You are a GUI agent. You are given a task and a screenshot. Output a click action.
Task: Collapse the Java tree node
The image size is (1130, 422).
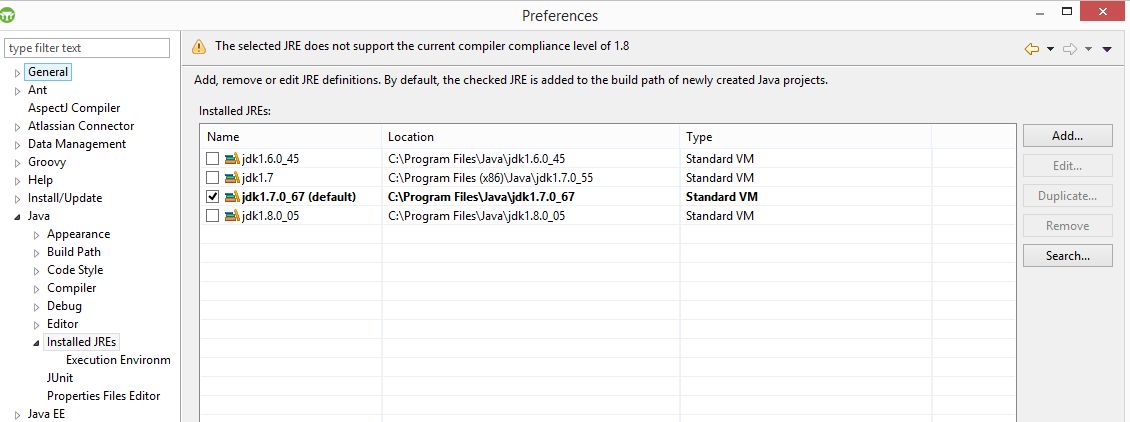pos(17,217)
